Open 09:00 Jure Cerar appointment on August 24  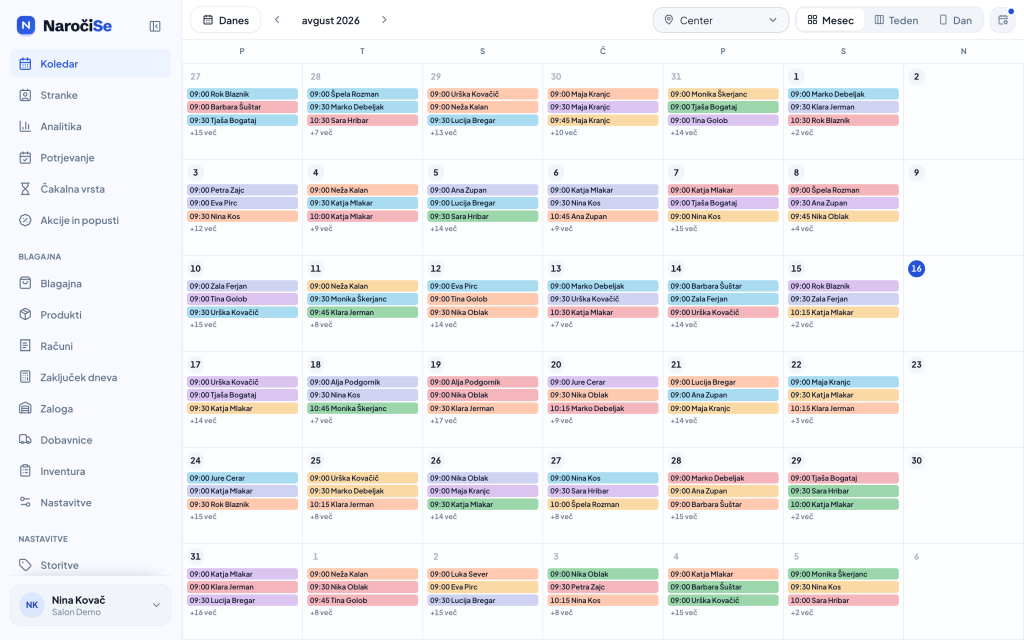[x=242, y=478]
